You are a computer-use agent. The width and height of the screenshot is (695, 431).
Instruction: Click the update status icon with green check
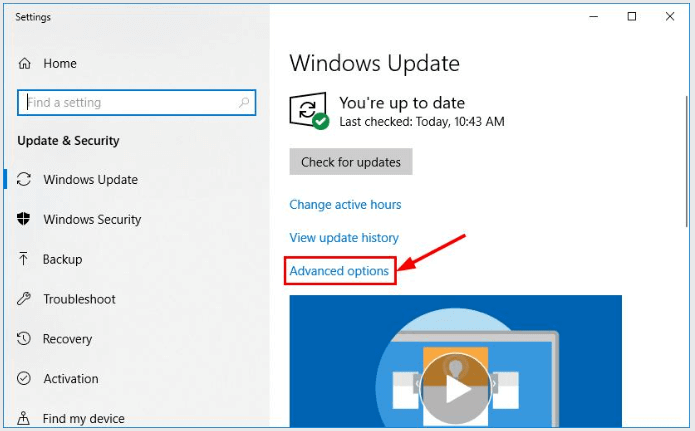pyautogui.click(x=309, y=111)
